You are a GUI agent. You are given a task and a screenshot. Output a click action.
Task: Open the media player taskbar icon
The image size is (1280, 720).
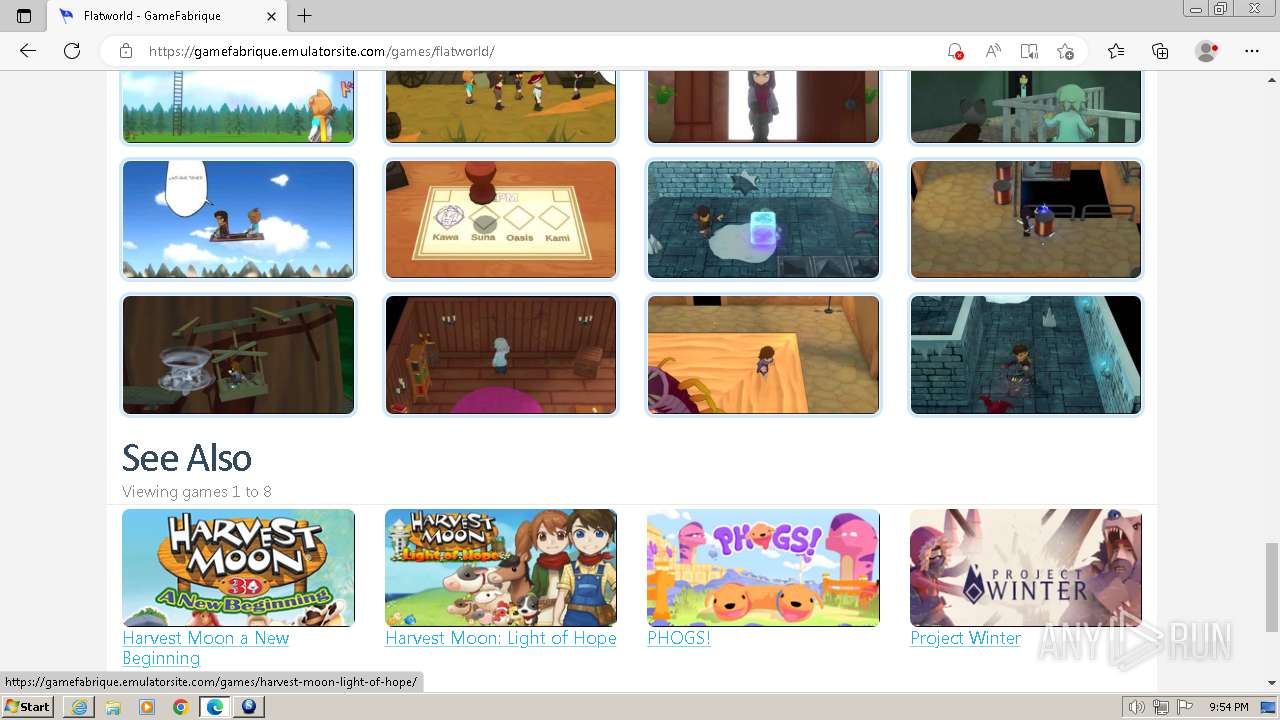coord(147,707)
